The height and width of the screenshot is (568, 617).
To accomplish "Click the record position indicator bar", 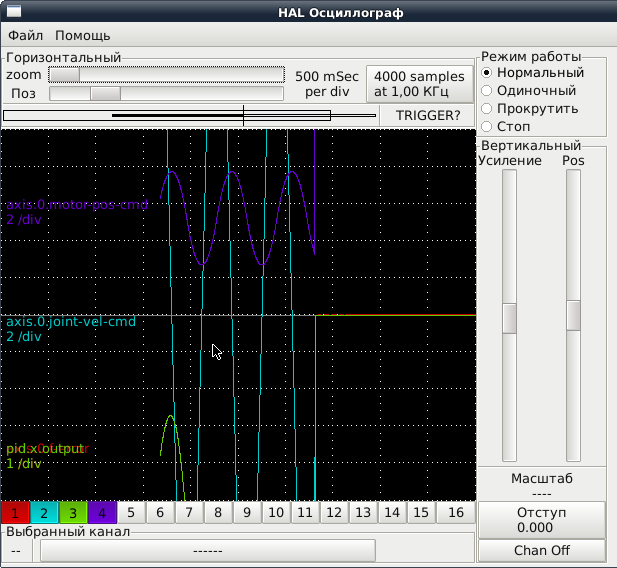I will [190, 115].
